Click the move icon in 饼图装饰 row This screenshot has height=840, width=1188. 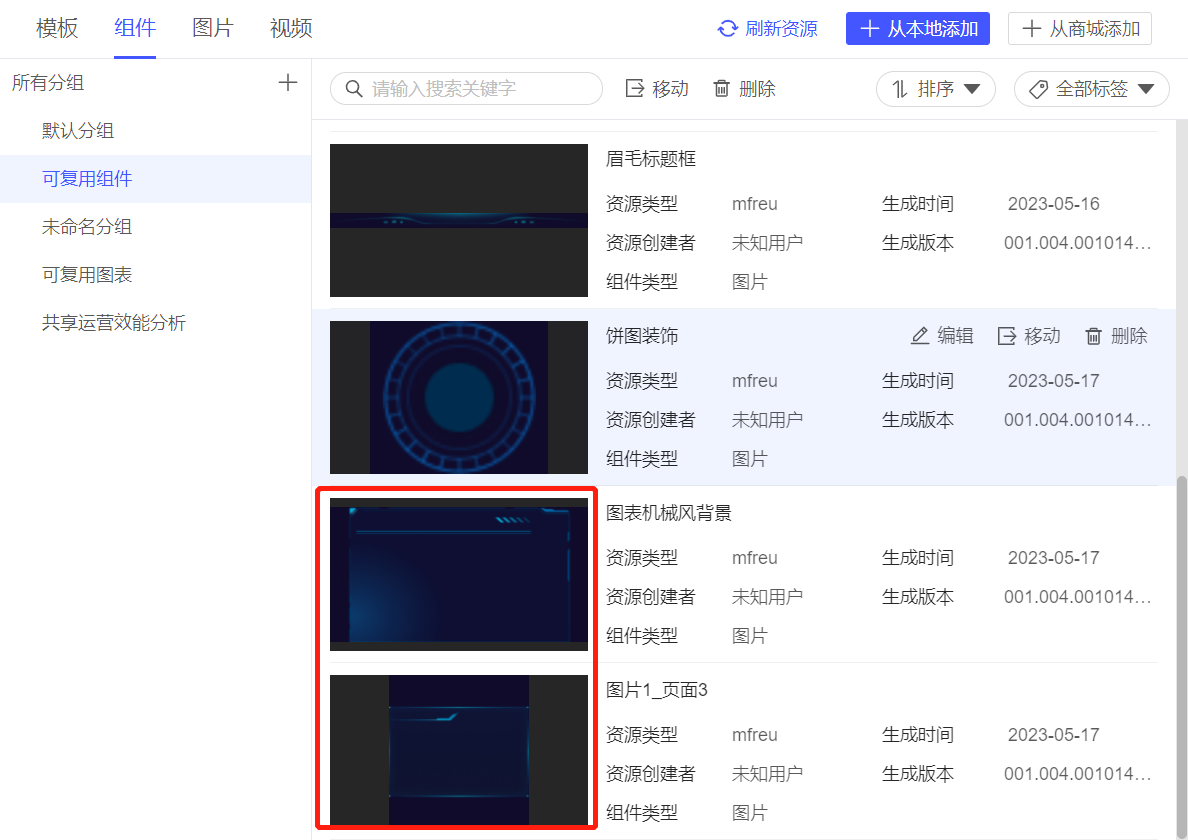point(1007,336)
